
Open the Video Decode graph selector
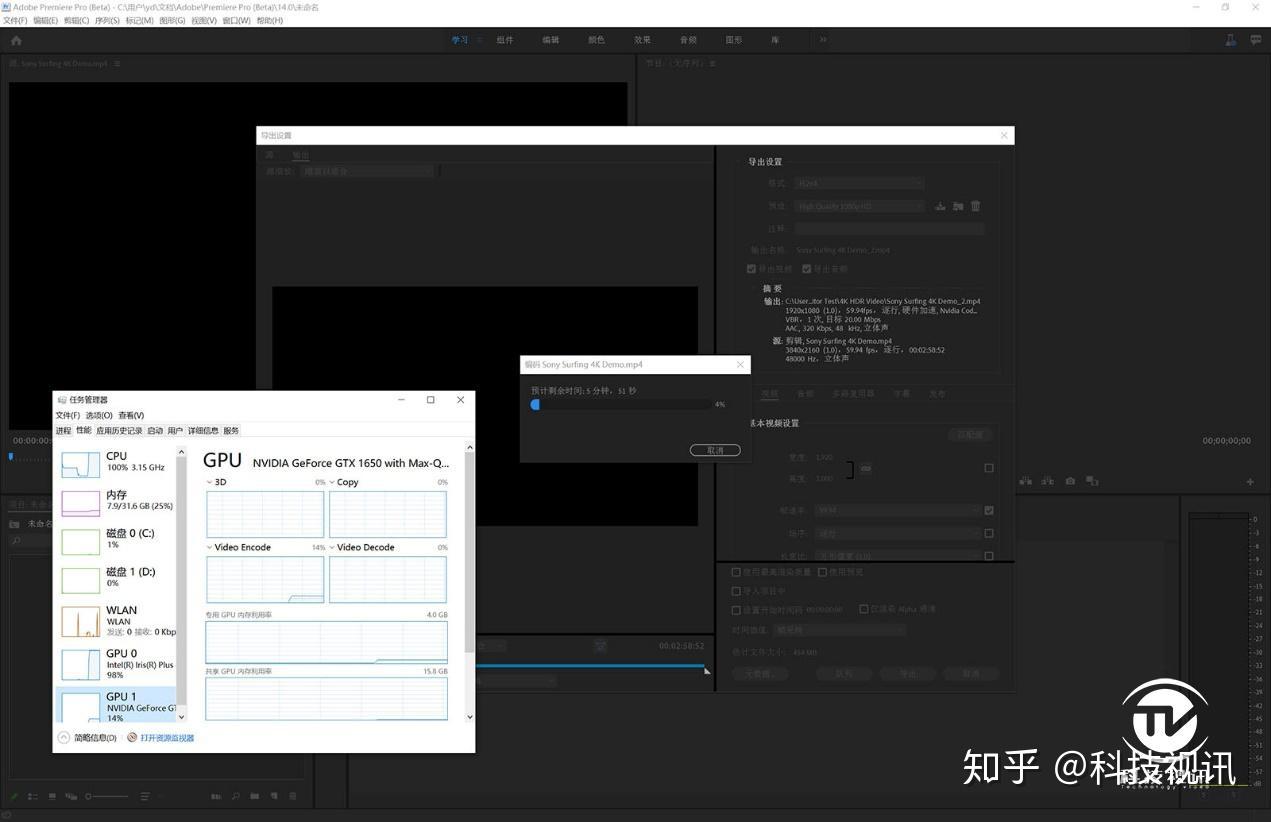coord(361,547)
